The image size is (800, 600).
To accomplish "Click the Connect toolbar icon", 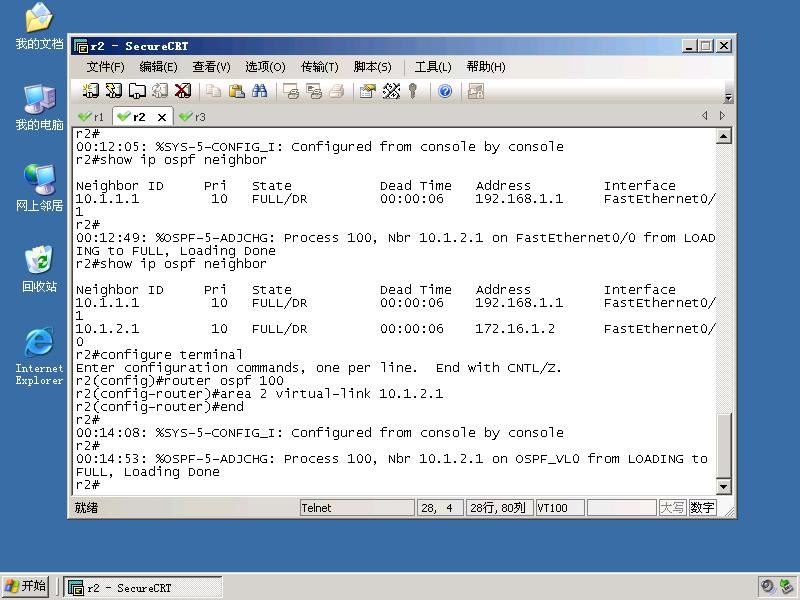I will (x=90, y=91).
